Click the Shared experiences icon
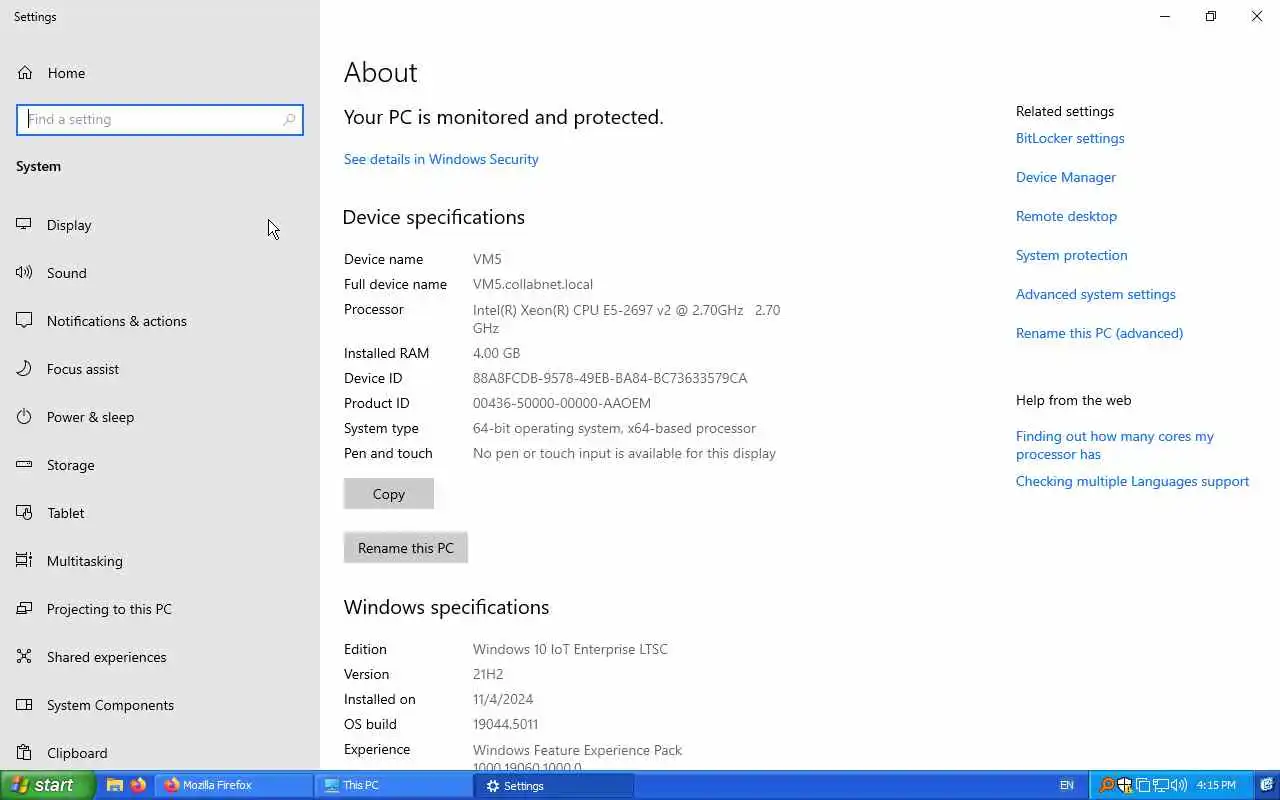Viewport: 1280px width, 800px height. [24, 657]
